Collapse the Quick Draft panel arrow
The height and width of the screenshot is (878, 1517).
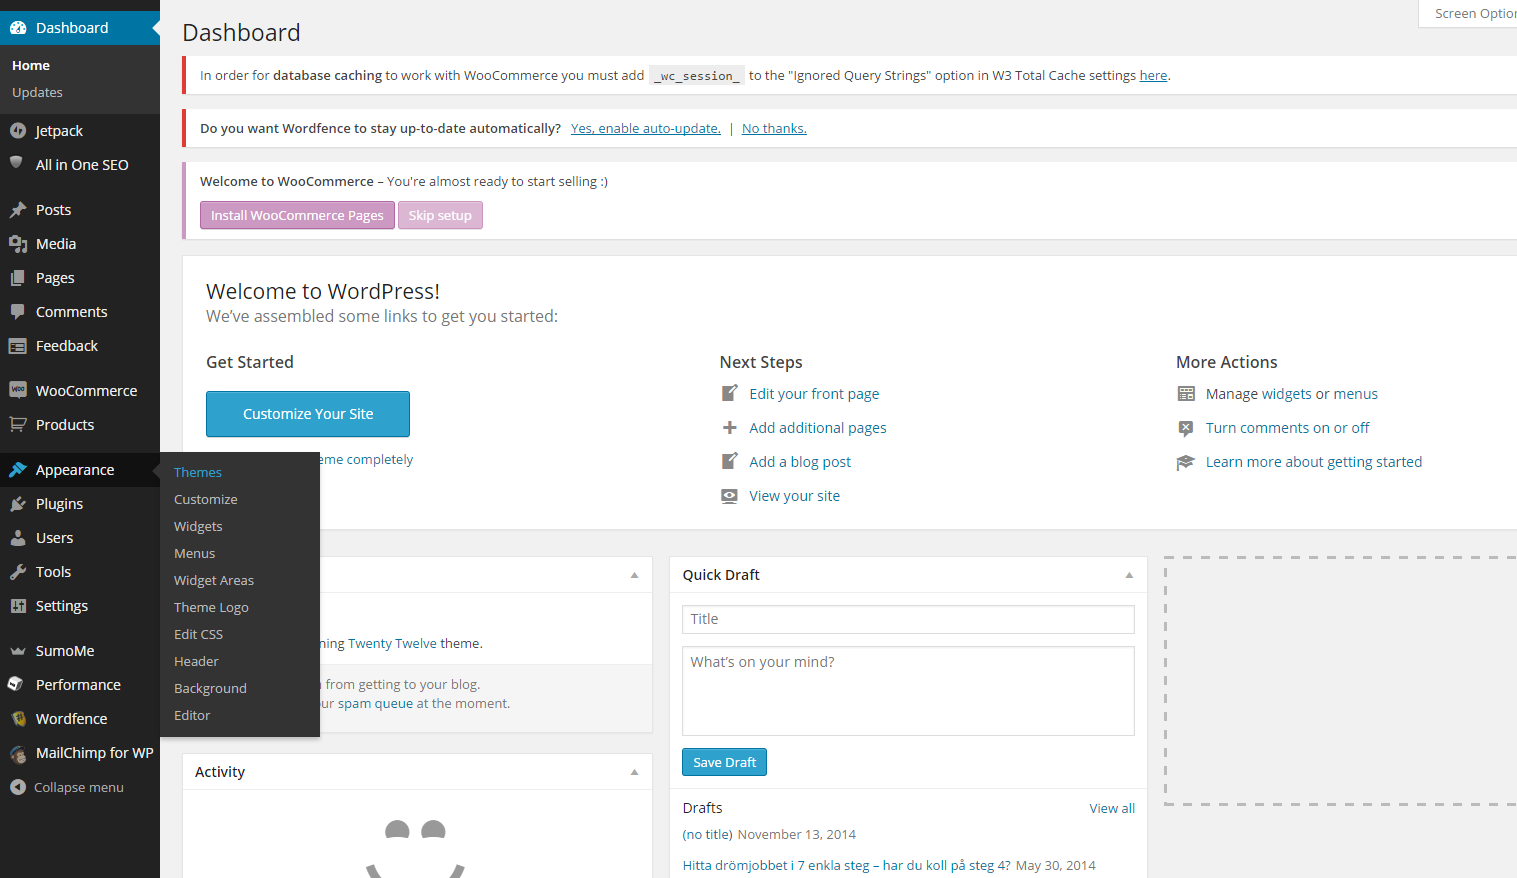coord(1129,575)
